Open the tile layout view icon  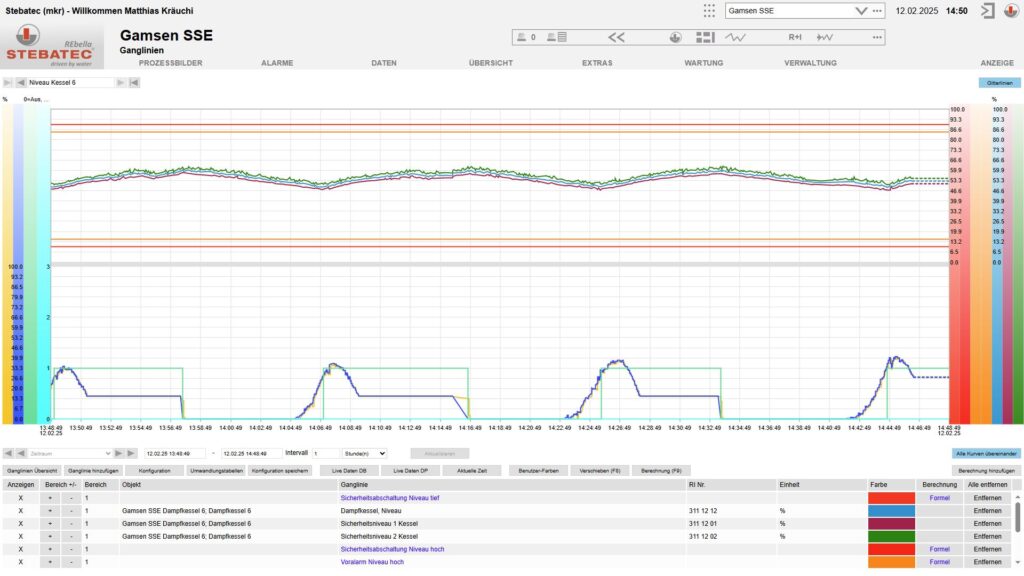705,37
